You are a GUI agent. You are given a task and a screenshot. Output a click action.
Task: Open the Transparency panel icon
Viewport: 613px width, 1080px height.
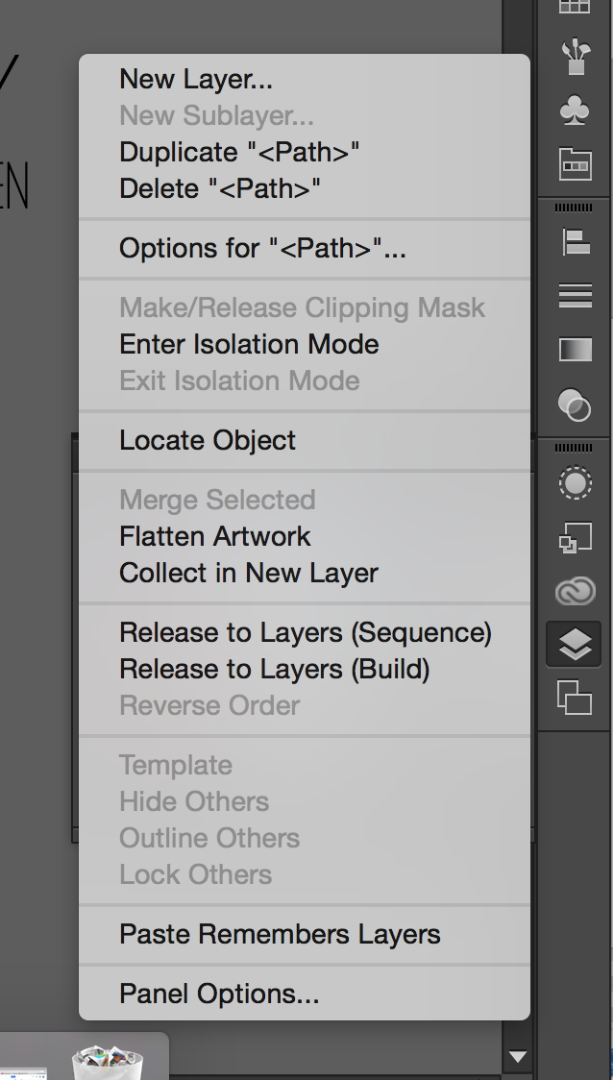pos(574,404)
